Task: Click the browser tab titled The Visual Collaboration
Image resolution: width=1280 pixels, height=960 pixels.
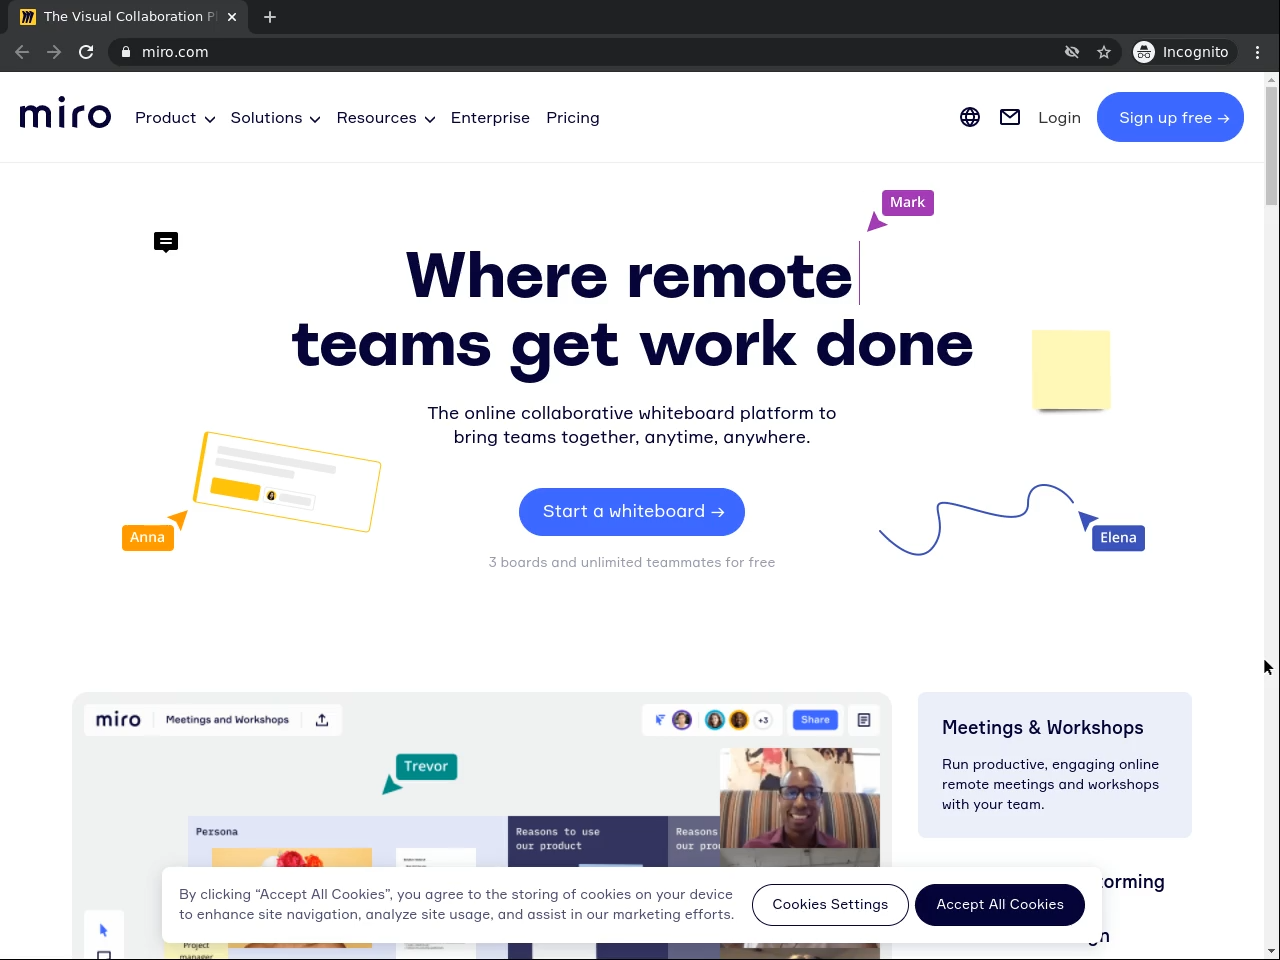Action: click(128, 17)
